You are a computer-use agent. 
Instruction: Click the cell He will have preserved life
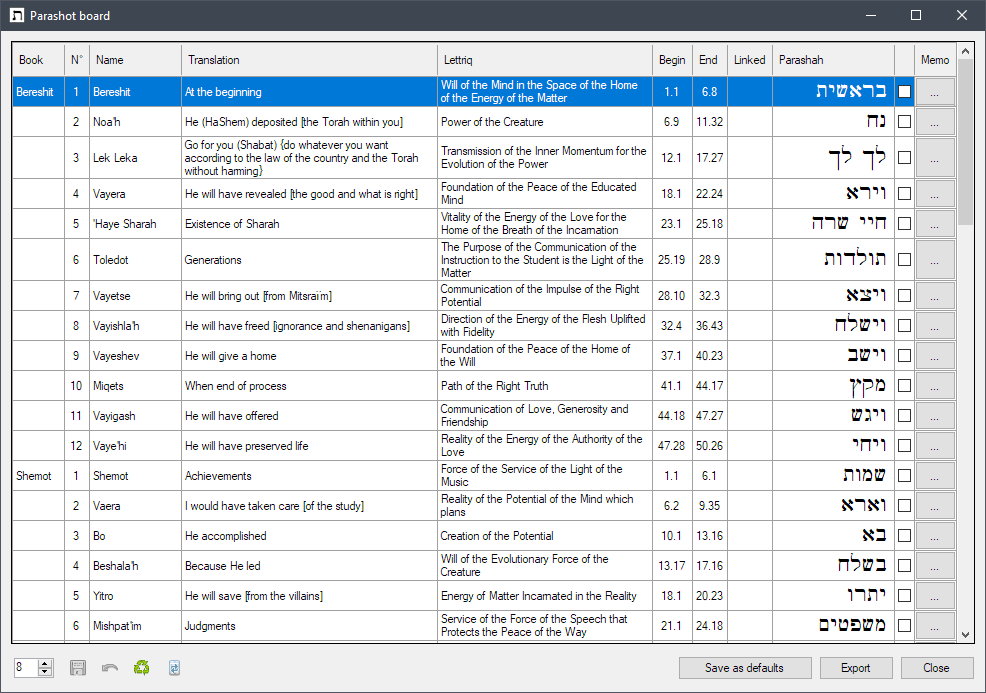point(309,446)
